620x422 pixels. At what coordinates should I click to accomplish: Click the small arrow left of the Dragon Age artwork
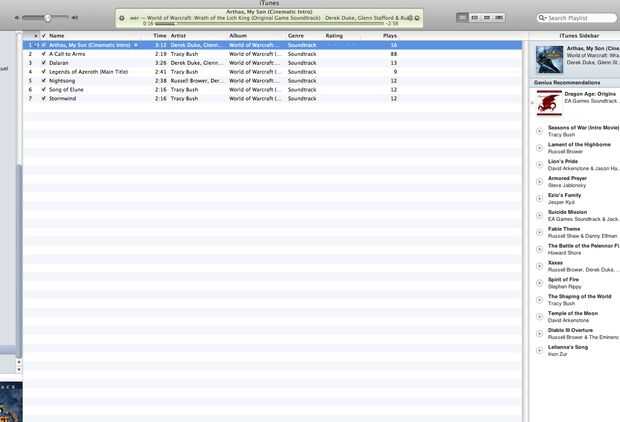[532, 103]
